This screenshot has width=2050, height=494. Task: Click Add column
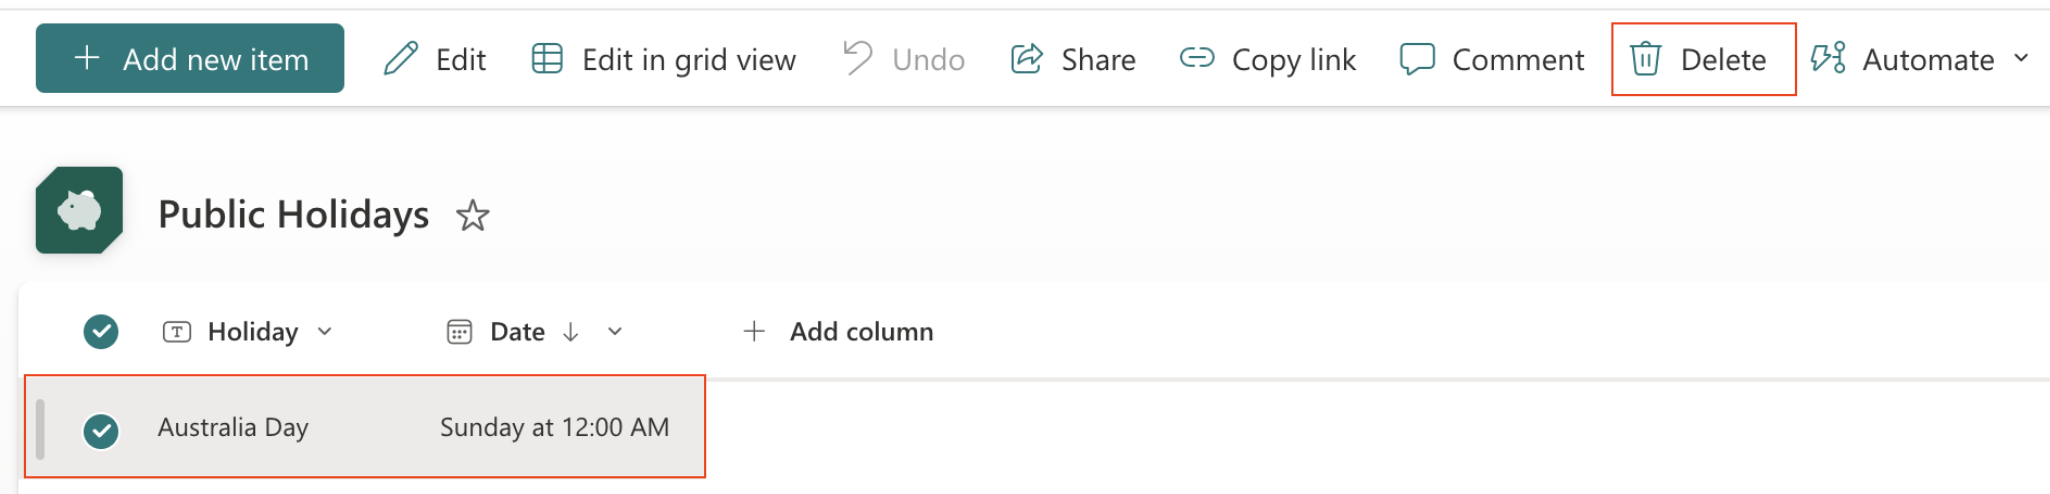[x=838, y=332]
